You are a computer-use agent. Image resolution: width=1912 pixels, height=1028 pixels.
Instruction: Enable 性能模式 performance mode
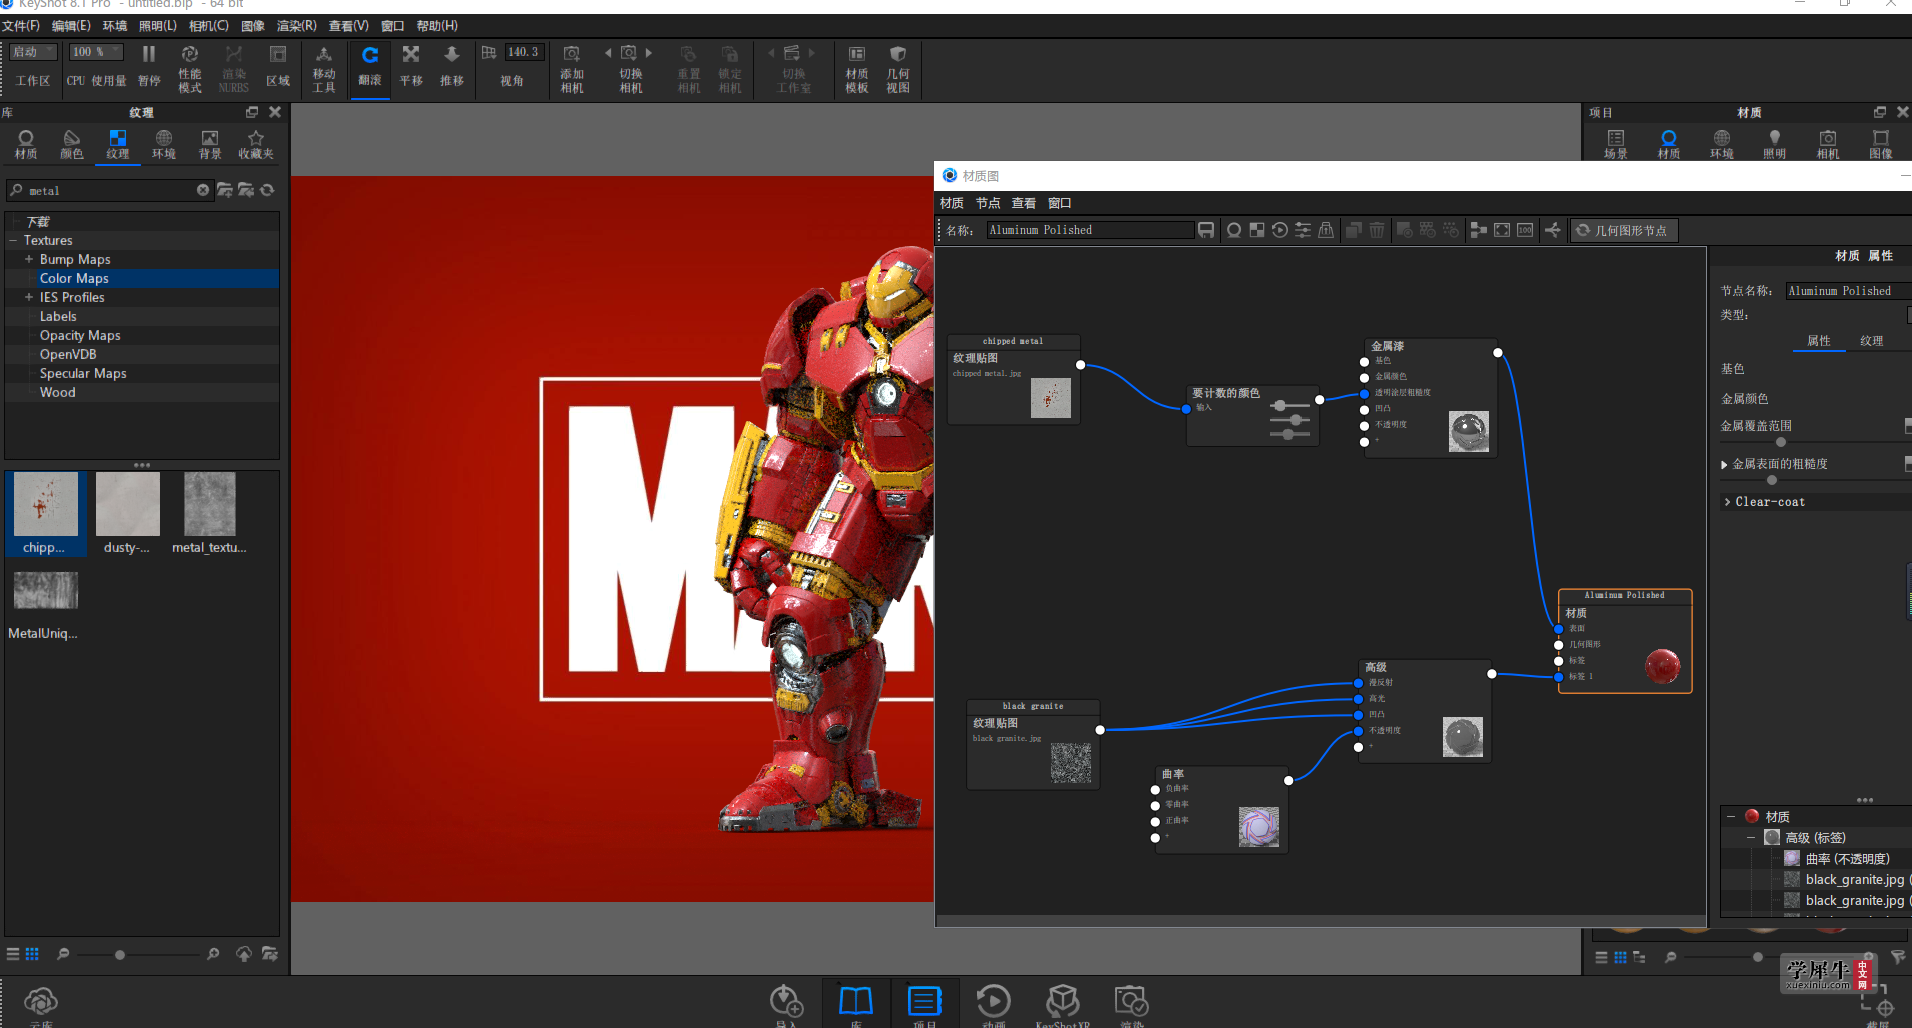click(190, 68)
